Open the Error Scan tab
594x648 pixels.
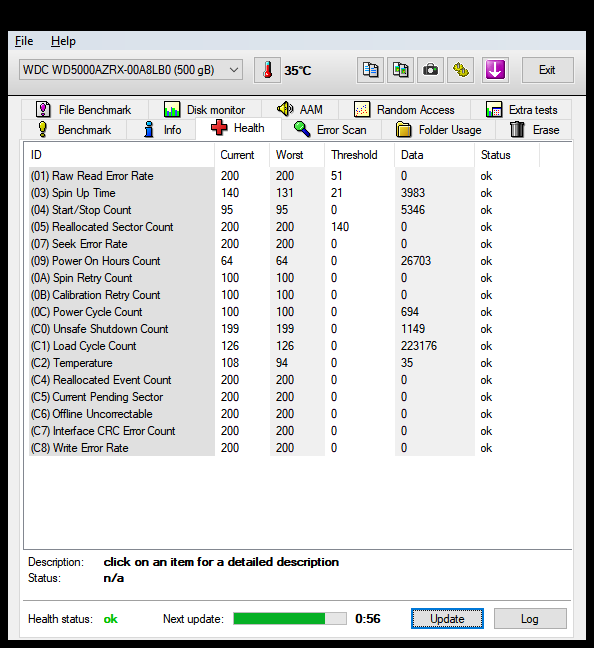[x=331, y=130]
